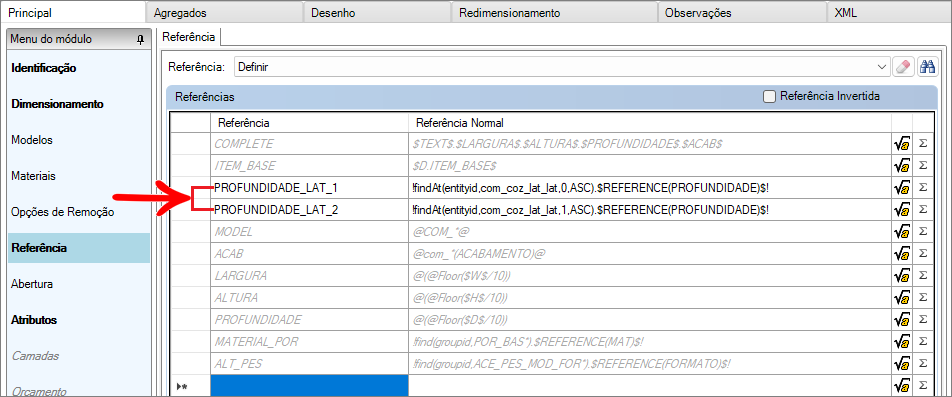
Task: Open formula editor icon for ALTURA row
Action: point(902,297)
